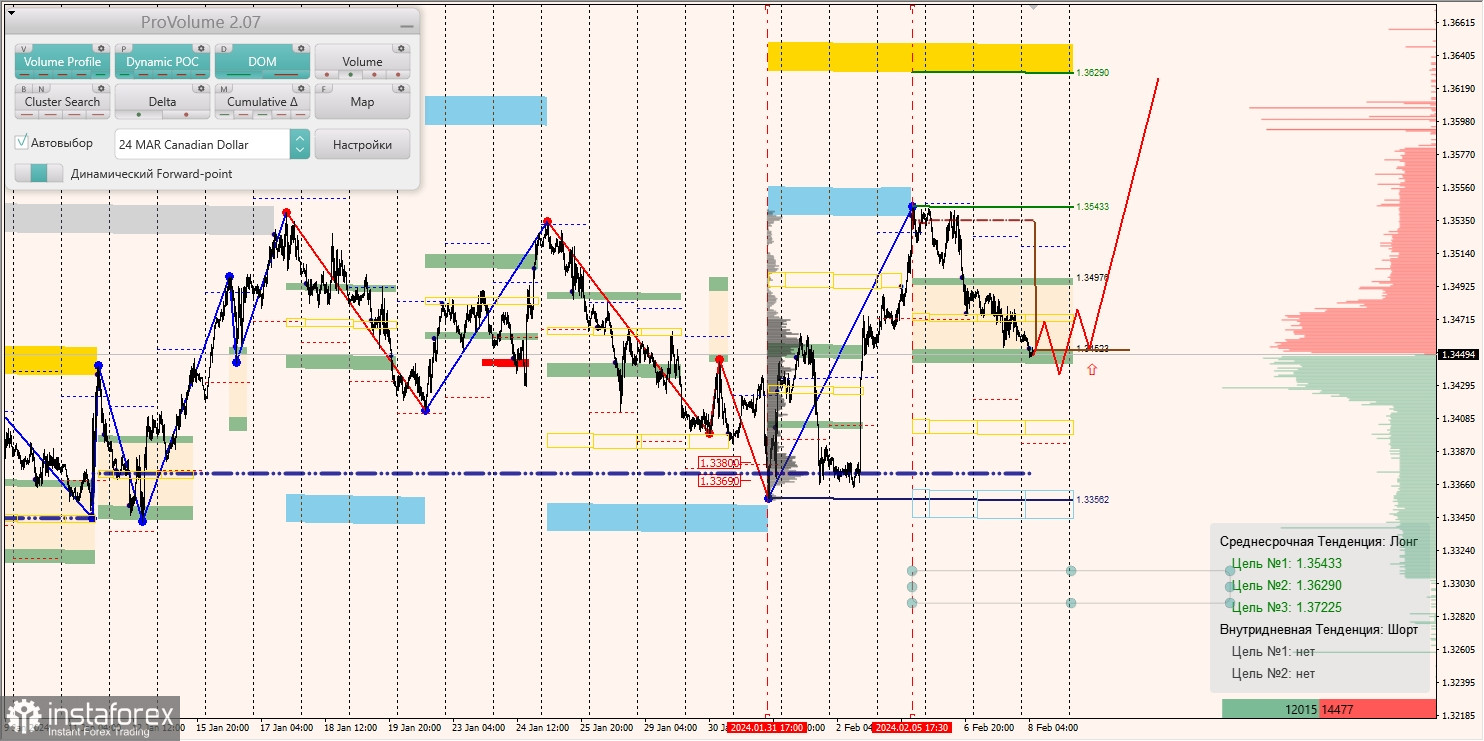This screenshot has height=741, width=1484.
Task: Click the red 14477 volume bar
Action: click(x=1377, y=709)
